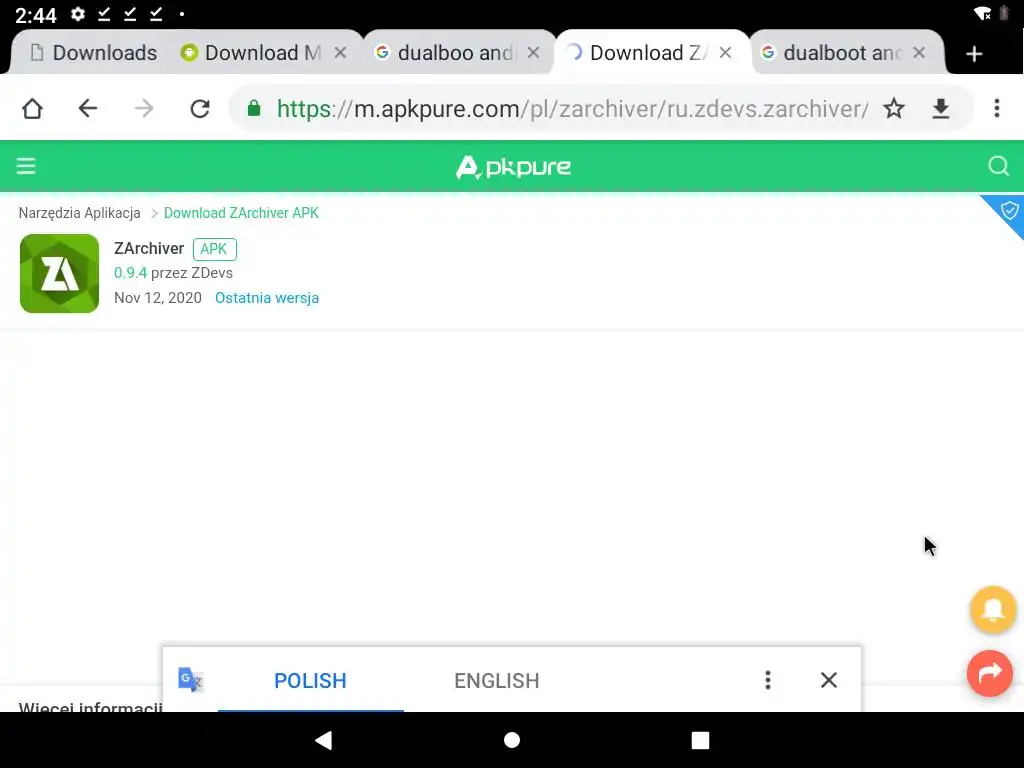Open a new browser tab

click(x=974, y=54)
